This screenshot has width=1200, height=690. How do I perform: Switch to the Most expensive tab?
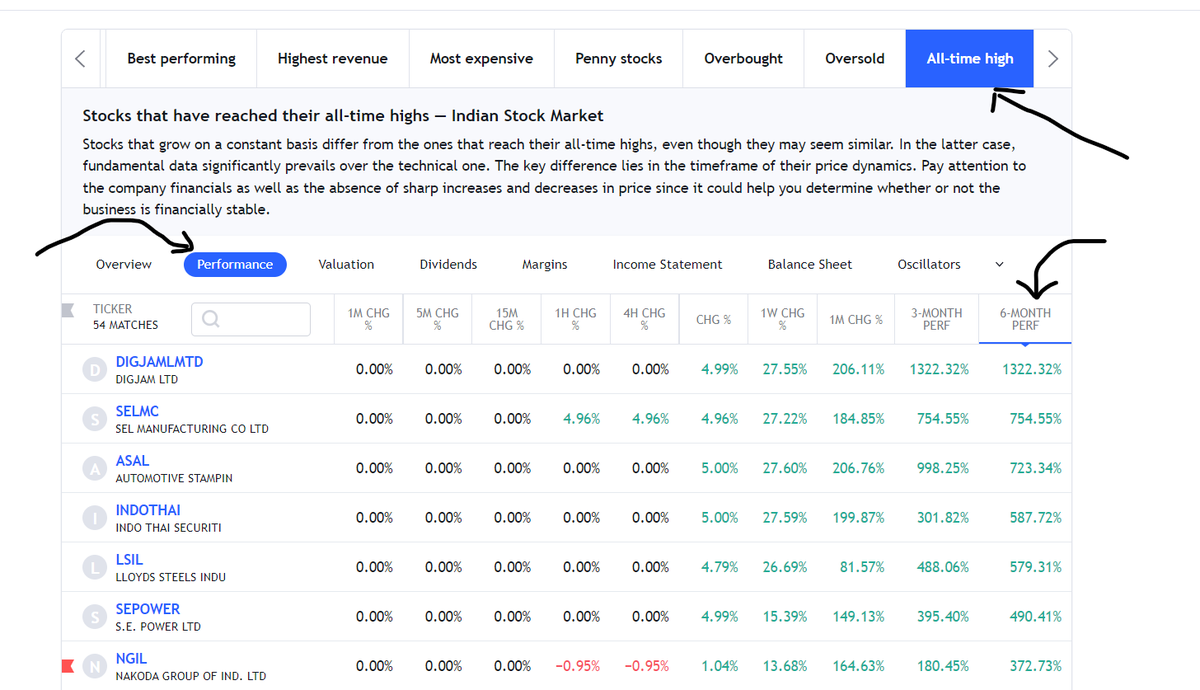coord(481,58)
